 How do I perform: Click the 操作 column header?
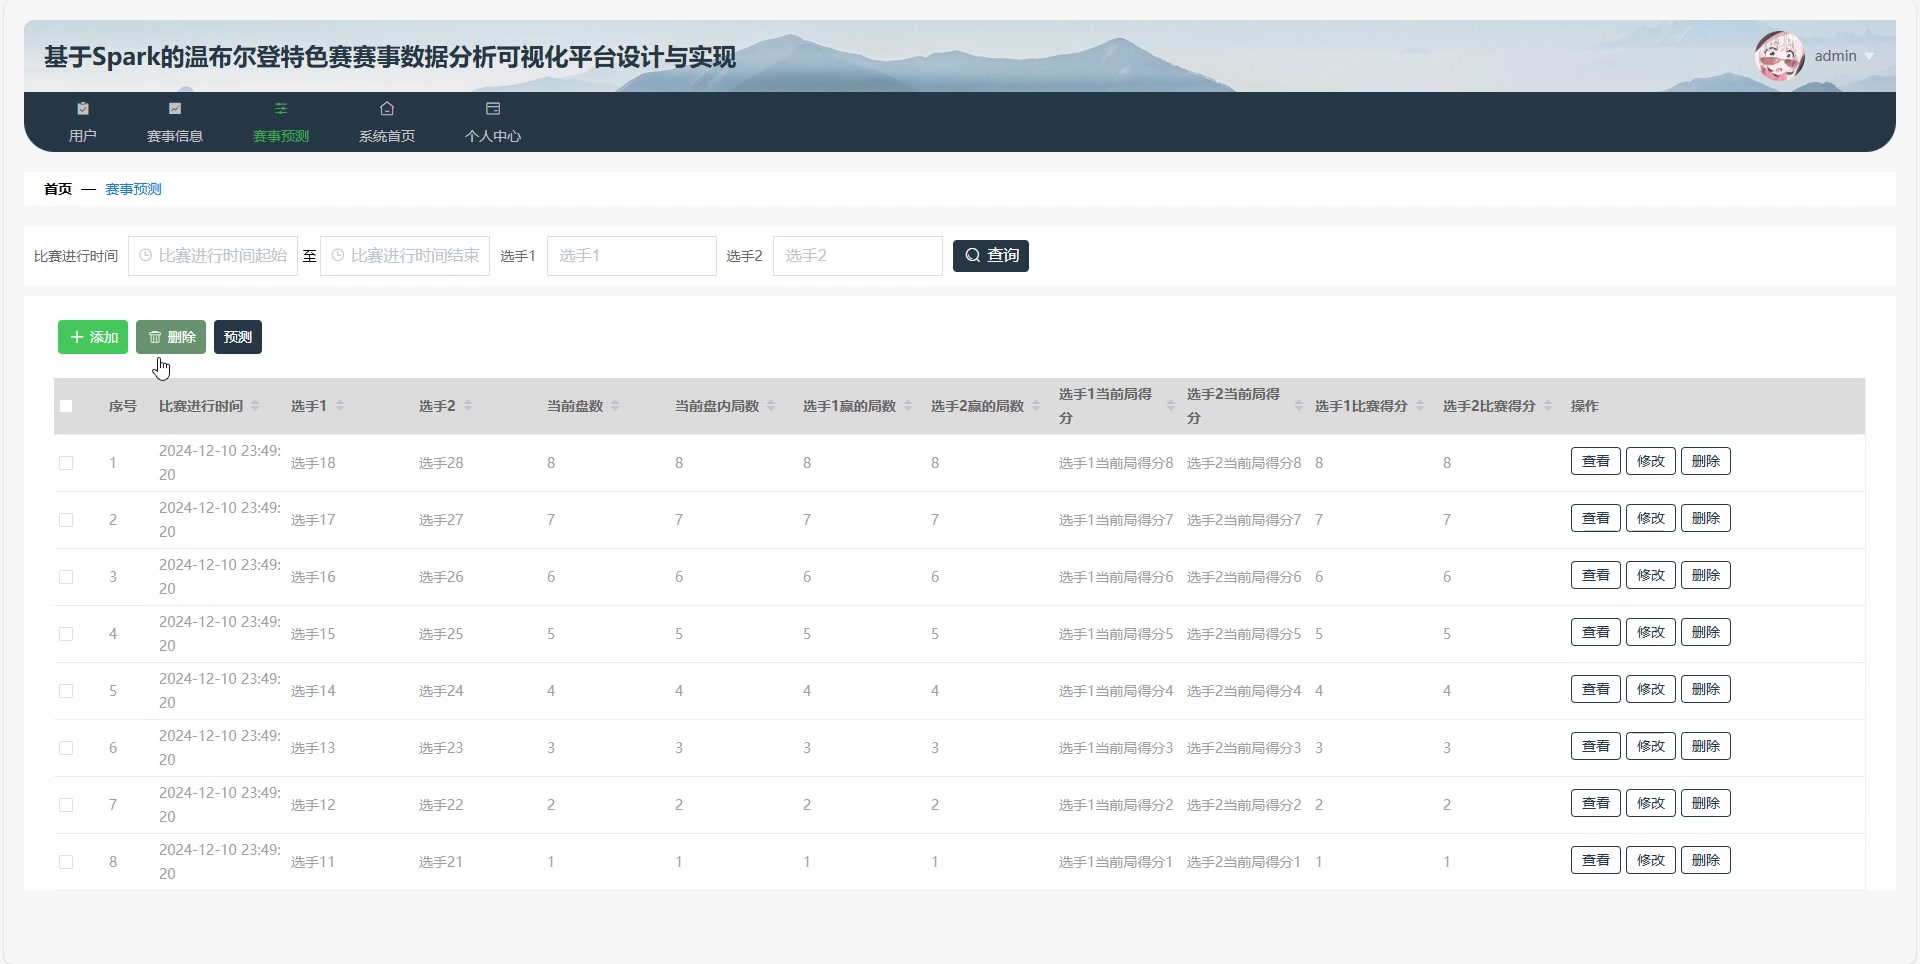point(1585,406)
